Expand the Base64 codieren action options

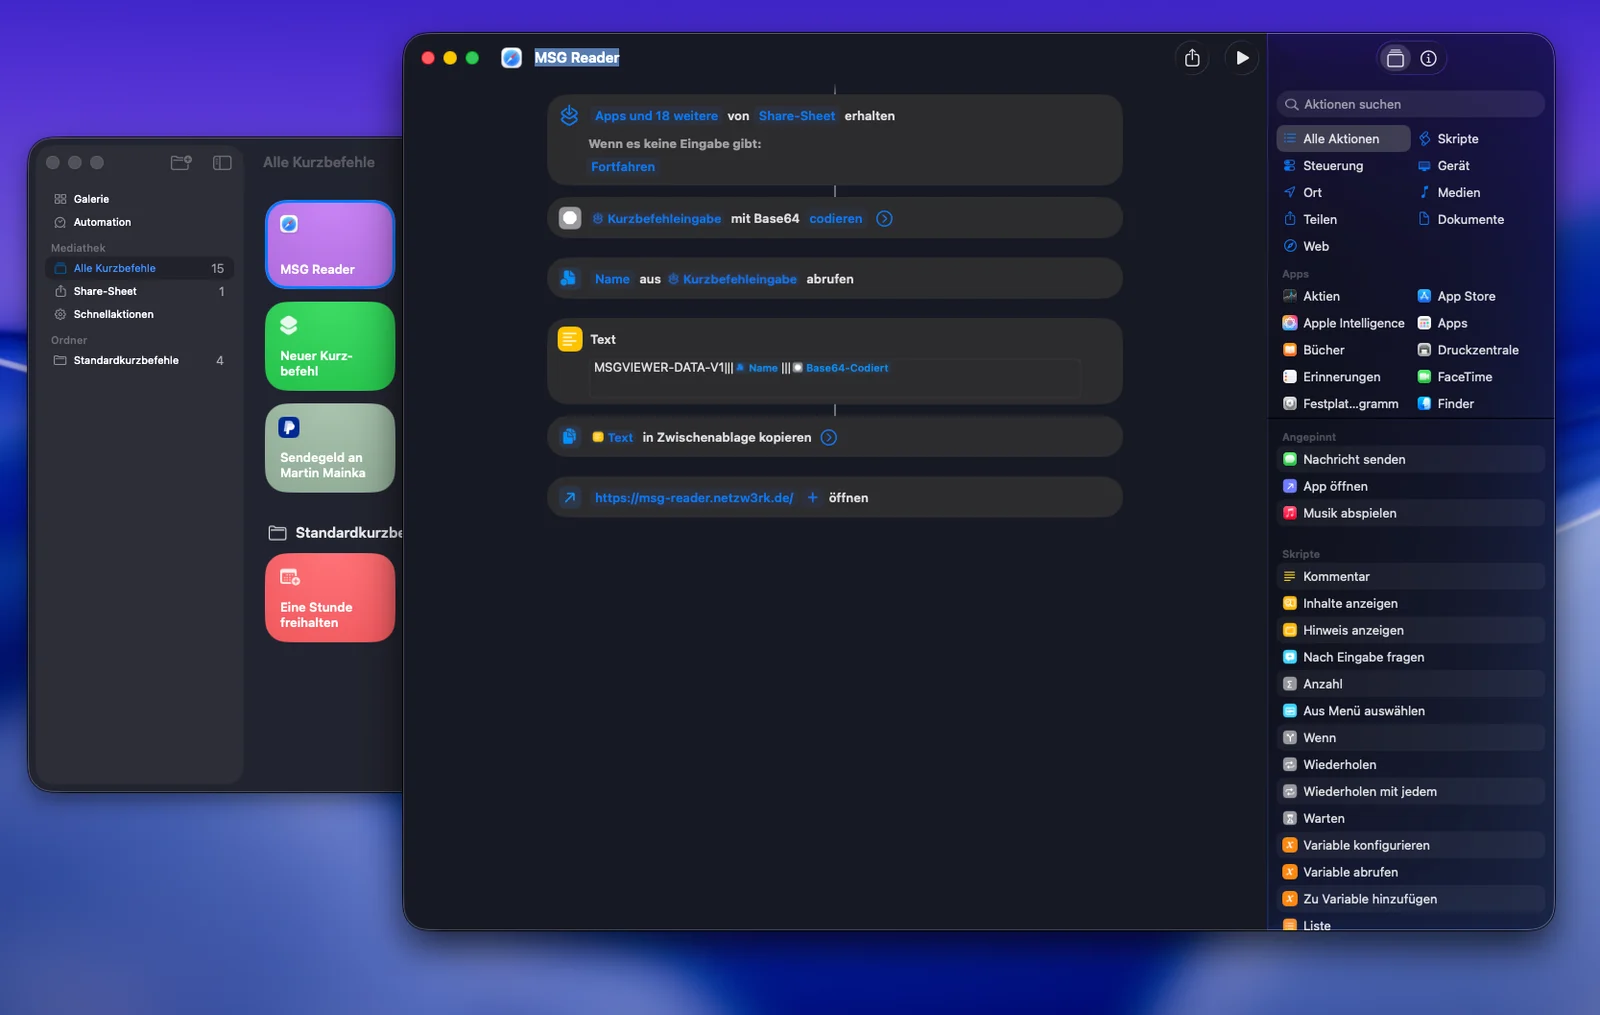884,219
